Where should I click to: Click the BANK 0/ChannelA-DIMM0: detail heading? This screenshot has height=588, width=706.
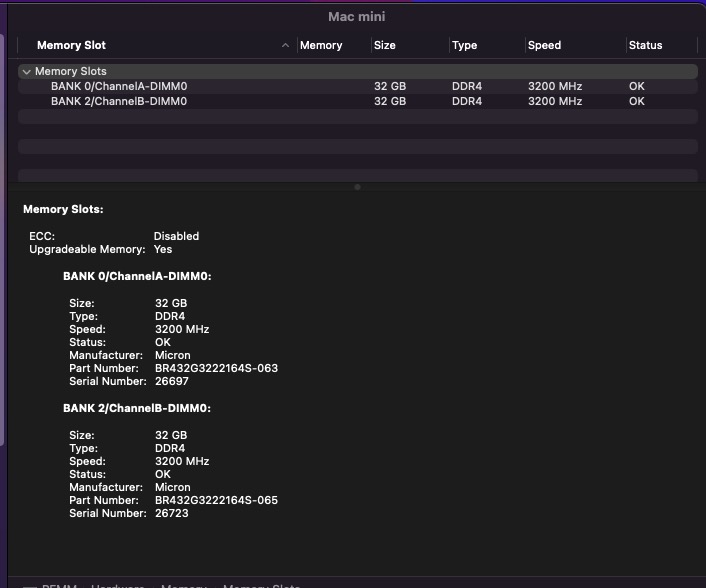pyautogui.click(x=137, y=276)
